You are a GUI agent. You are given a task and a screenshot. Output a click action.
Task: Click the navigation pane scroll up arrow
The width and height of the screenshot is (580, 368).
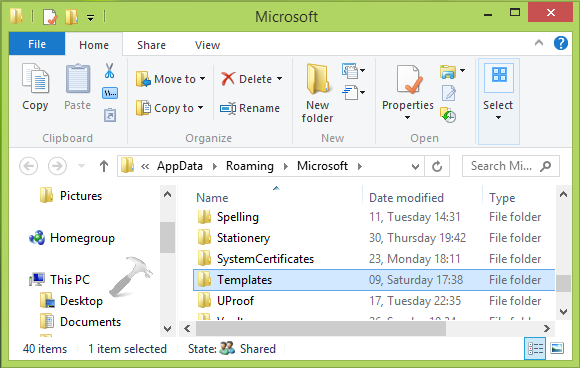(x=168, y=195)
